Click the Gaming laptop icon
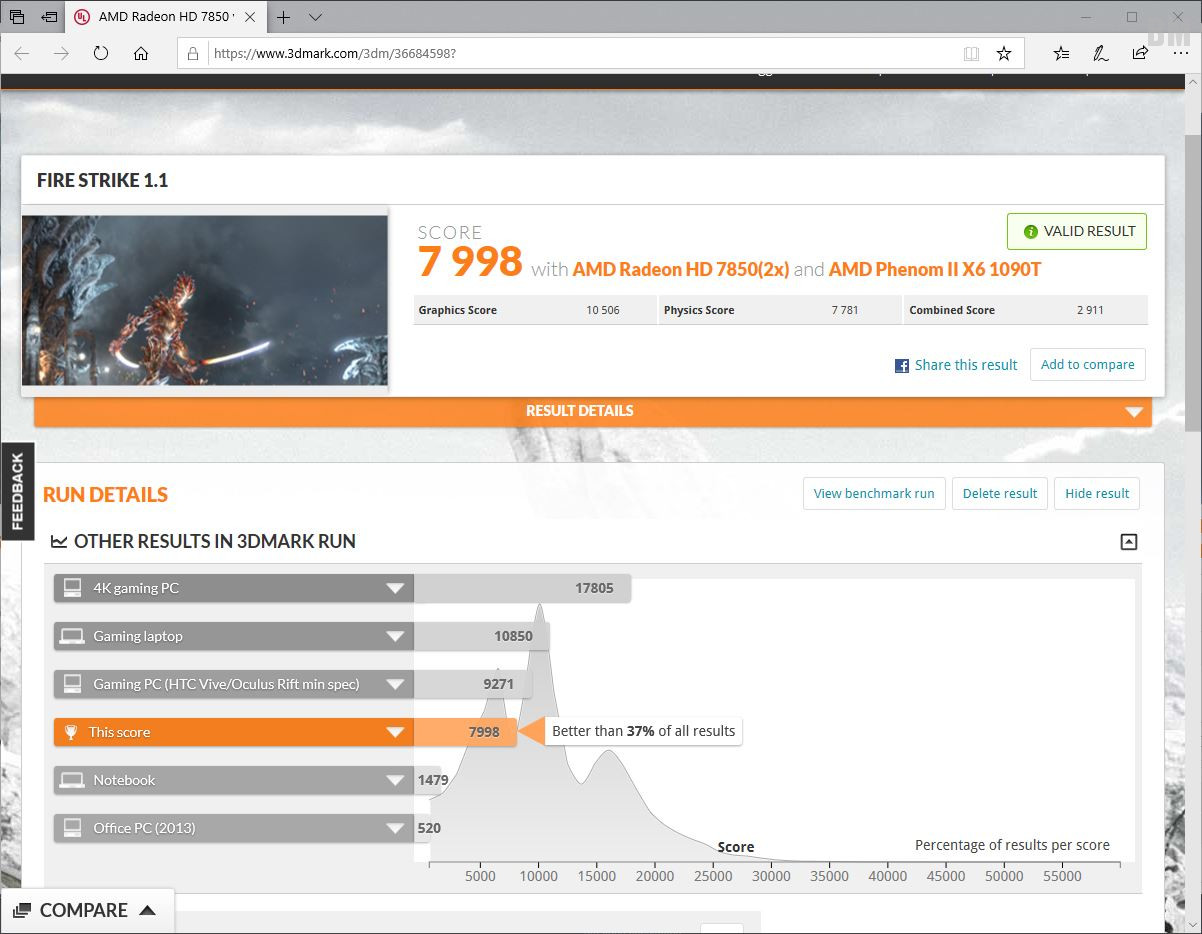 [x=72, y=636]
